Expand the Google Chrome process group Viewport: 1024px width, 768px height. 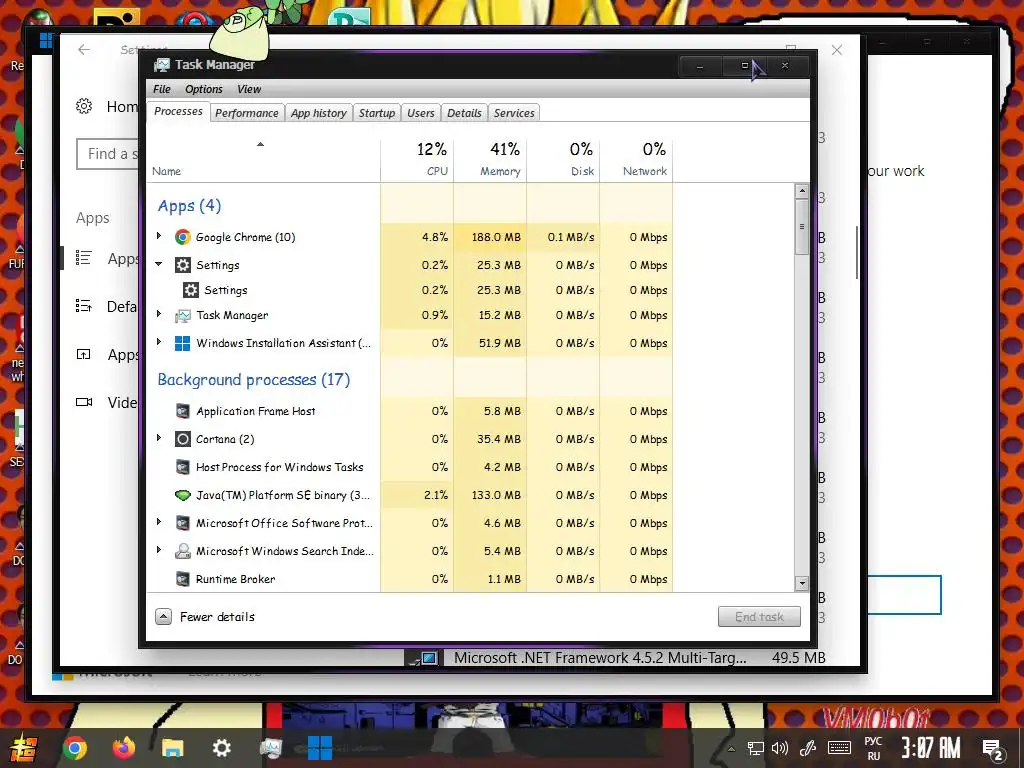pyautogui.click(x=159, y=236)
